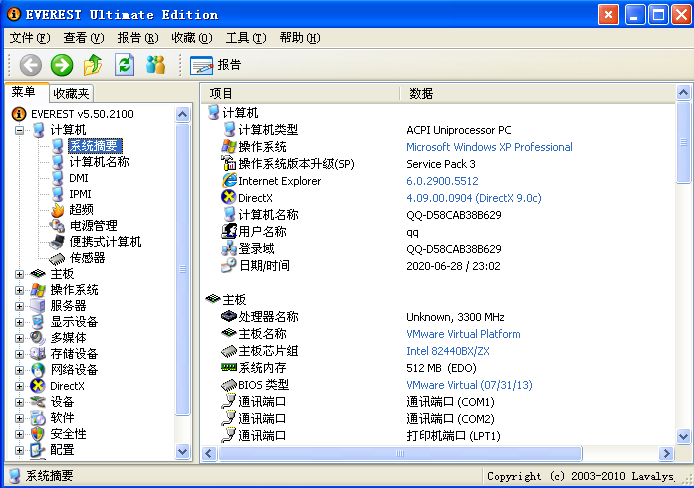Click the 主板 motherboard tree icon

tap(38, 274)
